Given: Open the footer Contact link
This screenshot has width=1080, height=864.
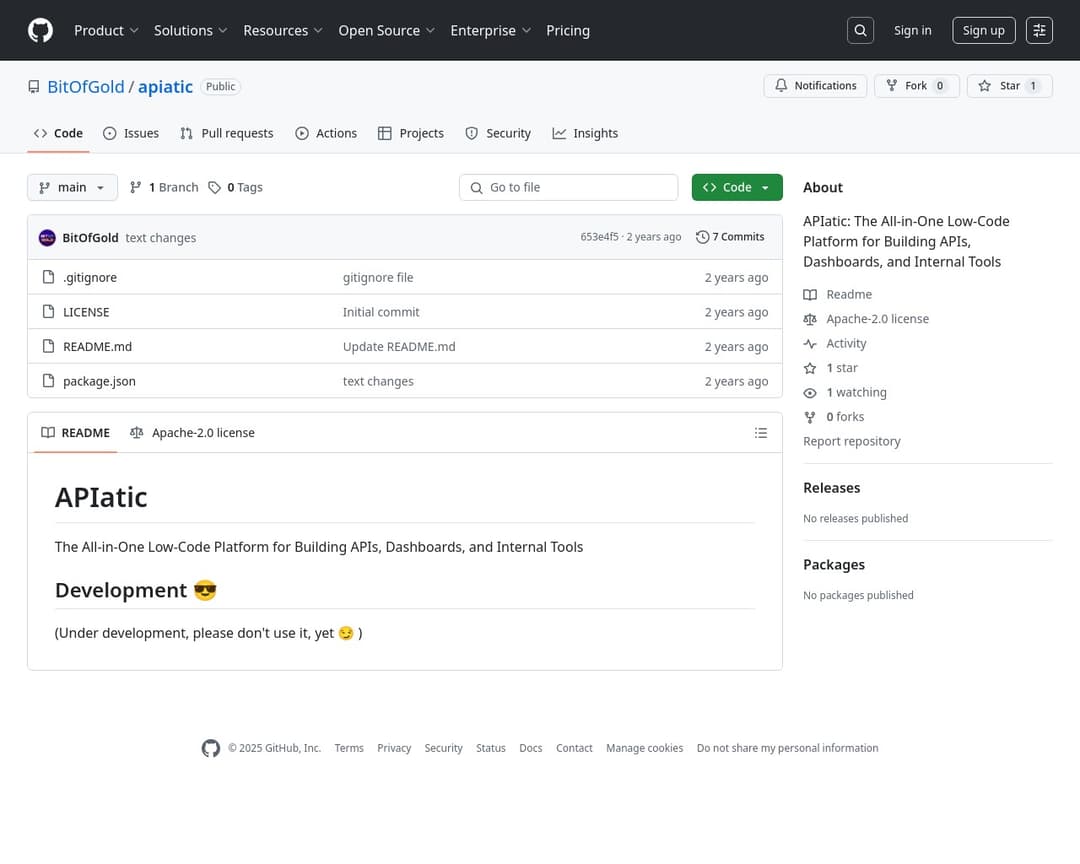Looking at the screenshot, I should pyautogui.click(x=574, y=748).
